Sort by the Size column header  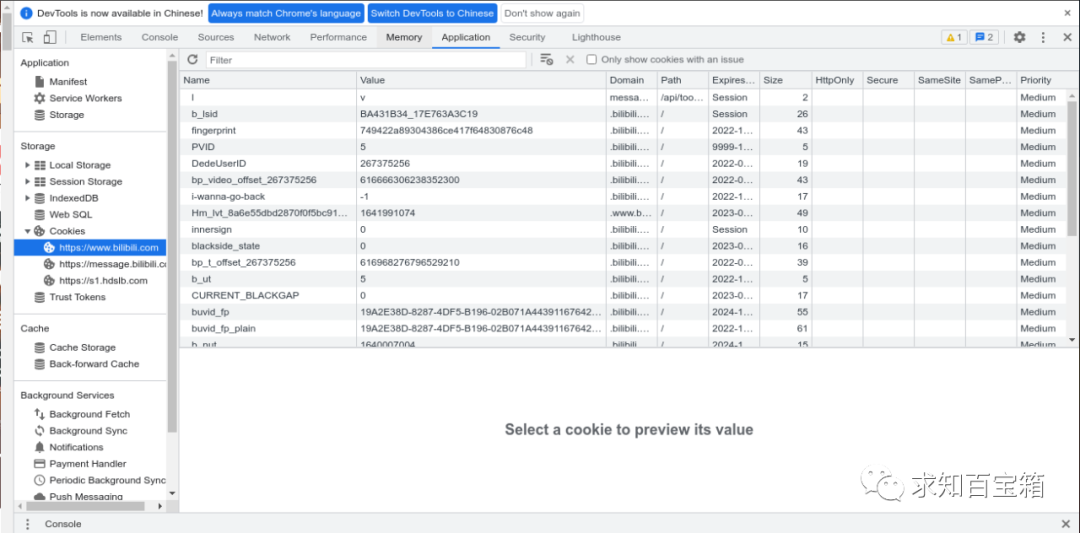pos(785,80)
